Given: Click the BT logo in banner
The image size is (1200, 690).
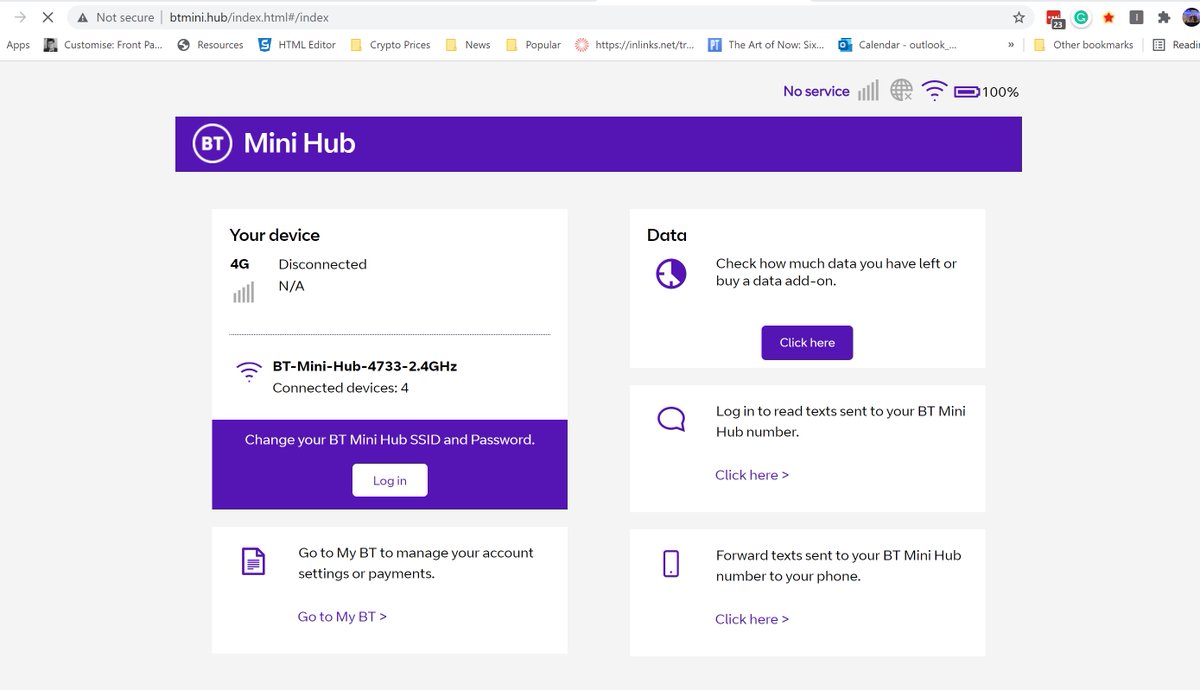Looking at the screenshot, I should coord(213,144).
